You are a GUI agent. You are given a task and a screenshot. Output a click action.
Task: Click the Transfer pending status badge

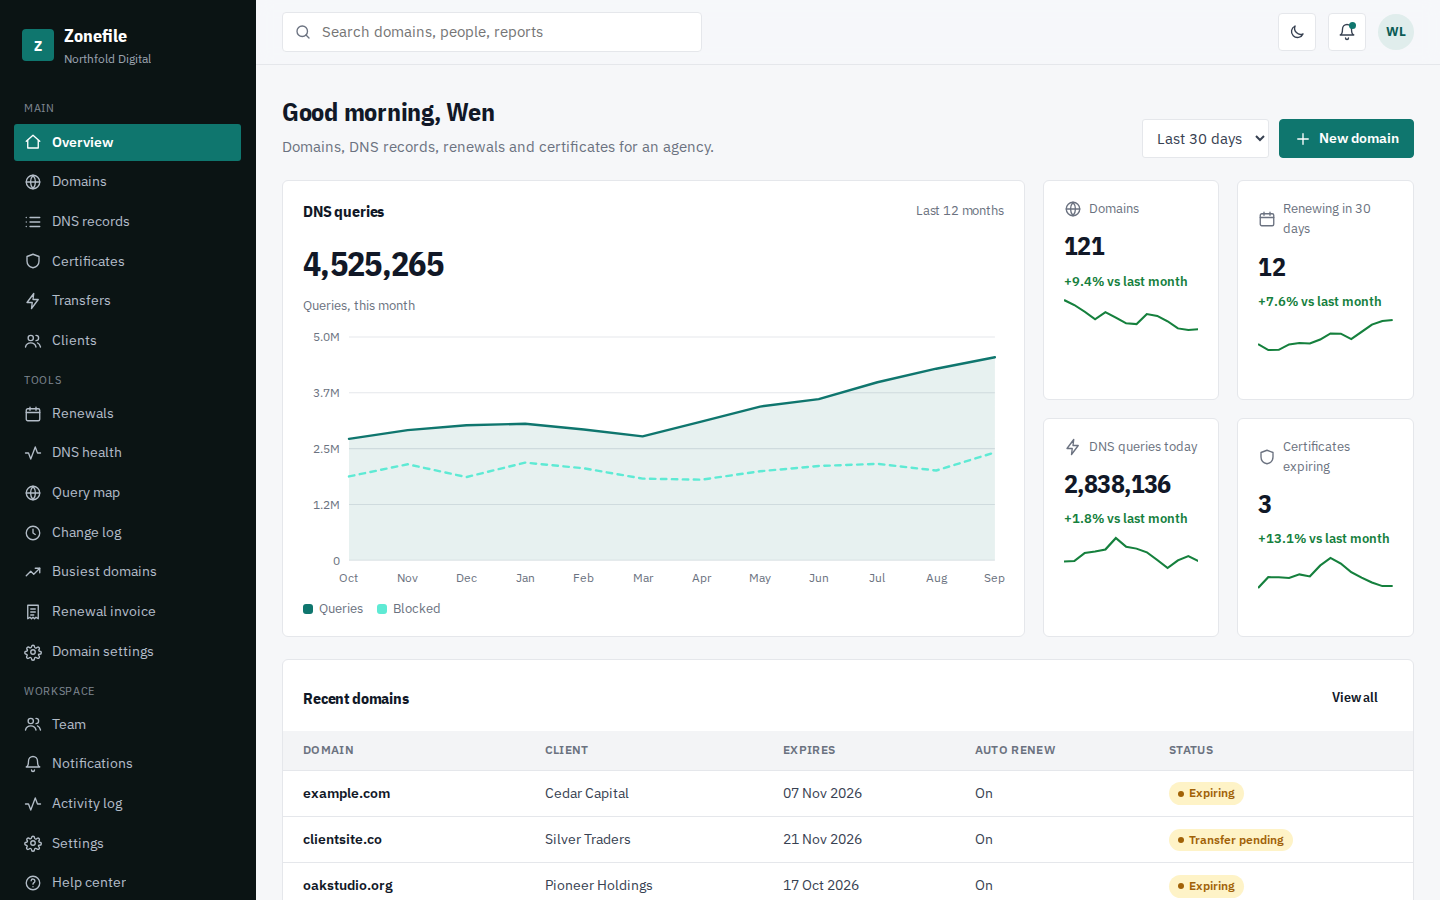1231,840
